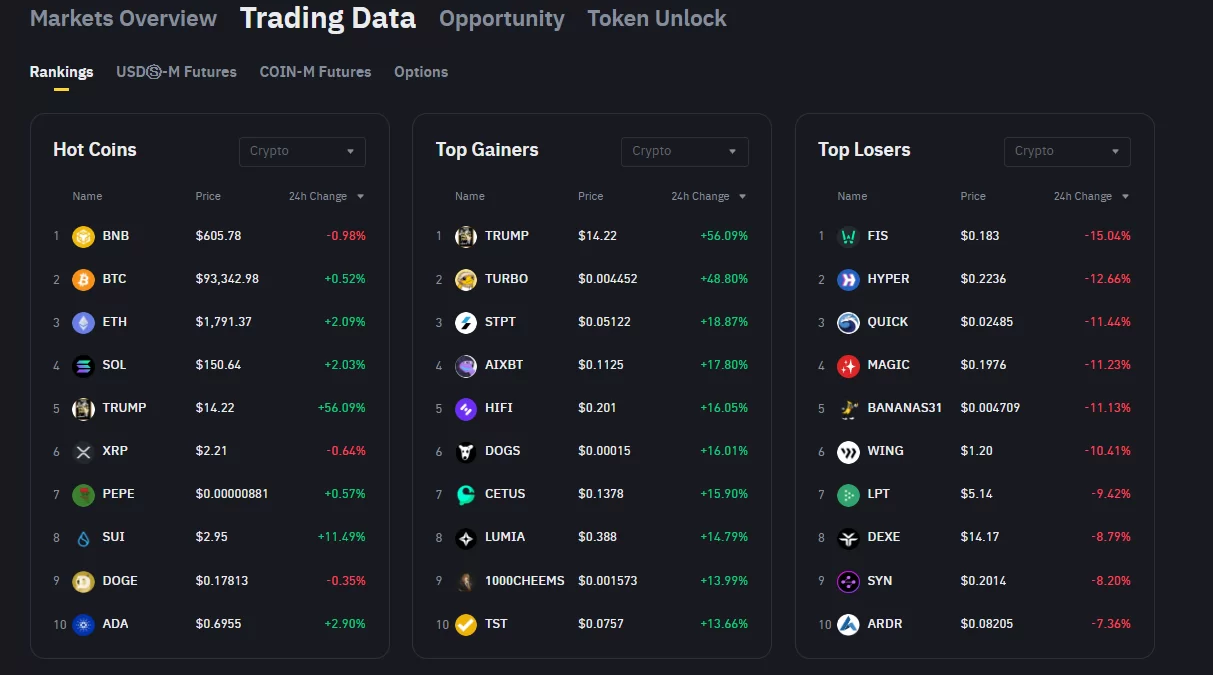Sort Top Losers by 24h Change
Screen dimensions: 1213x675
1091,197
